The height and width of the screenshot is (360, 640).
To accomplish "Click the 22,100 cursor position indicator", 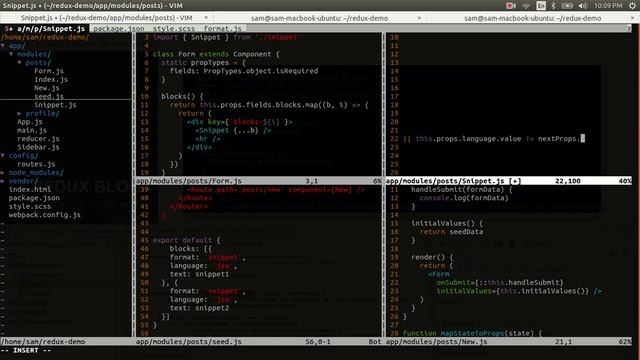I will tap(568, 181).
